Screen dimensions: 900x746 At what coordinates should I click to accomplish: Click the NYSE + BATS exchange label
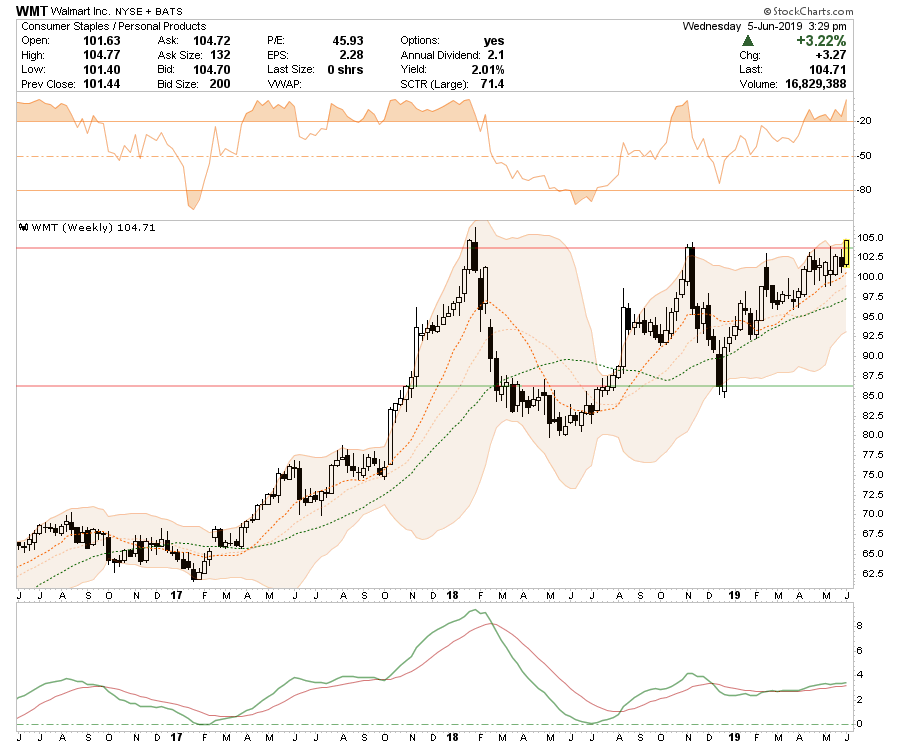pos(149,11)
